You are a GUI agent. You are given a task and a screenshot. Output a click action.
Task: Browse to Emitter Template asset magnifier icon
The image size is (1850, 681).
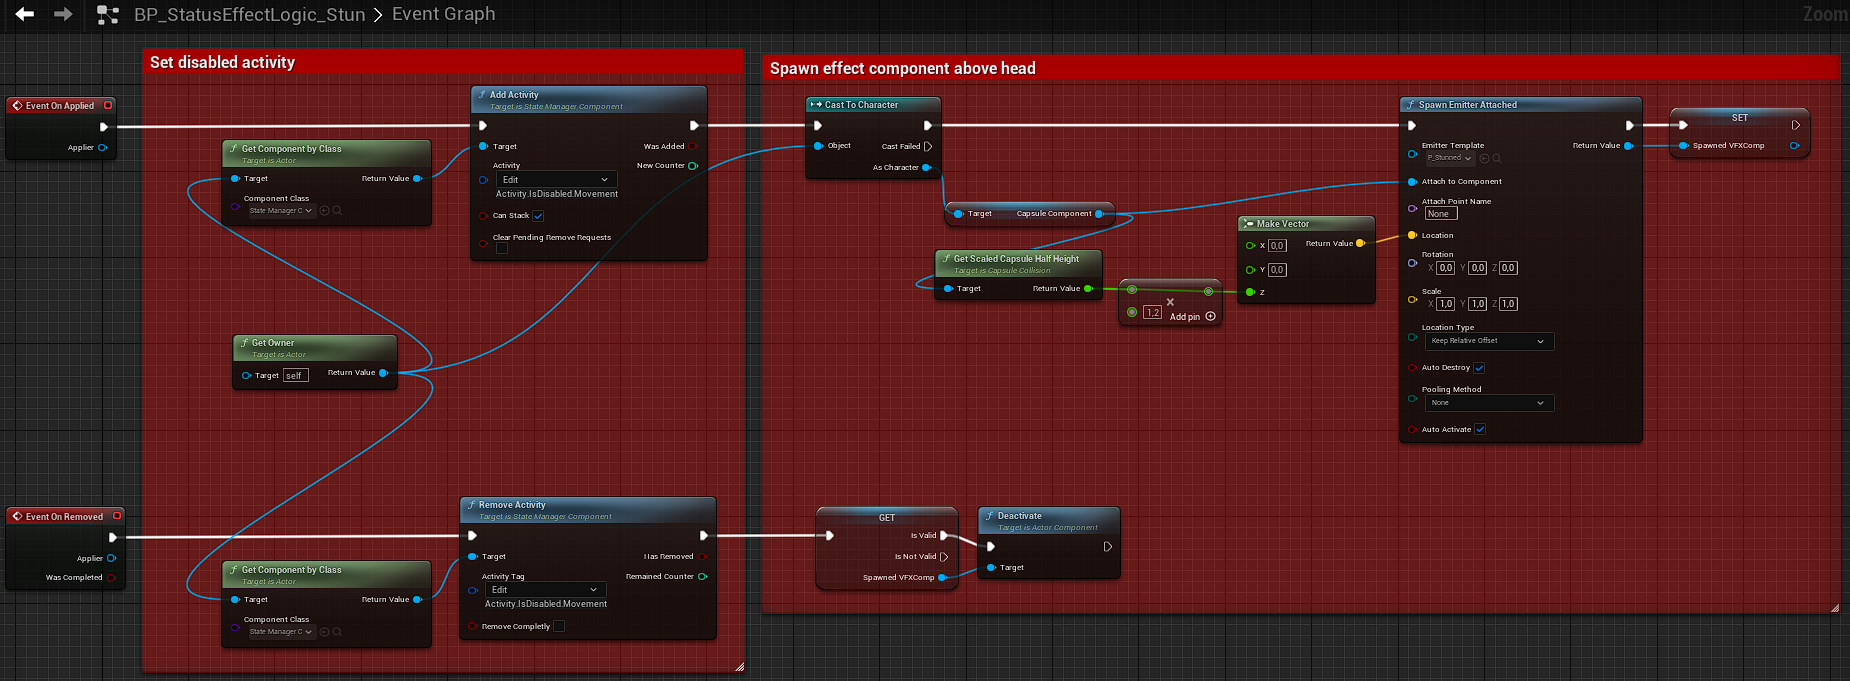pyautogui.click(x=1497, y=158)
